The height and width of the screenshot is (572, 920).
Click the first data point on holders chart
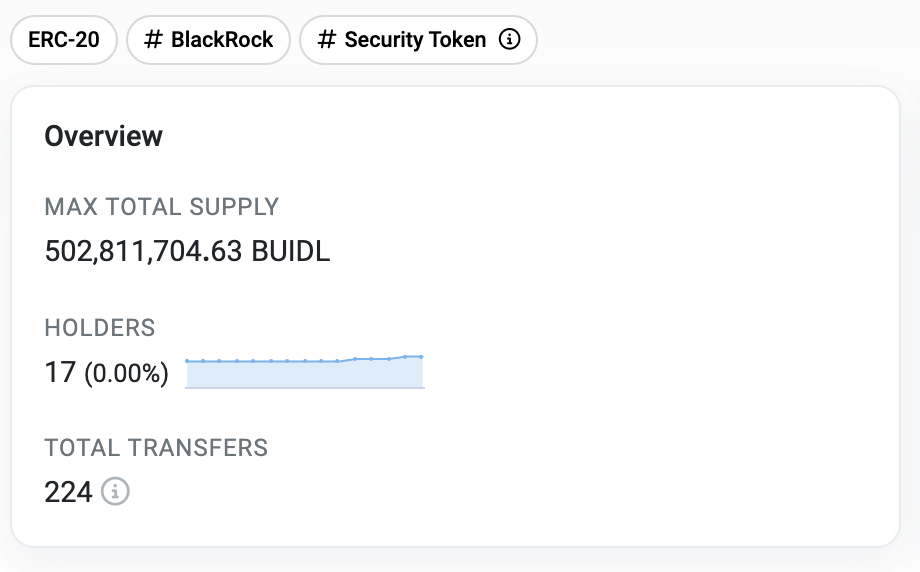pos(187,361)
